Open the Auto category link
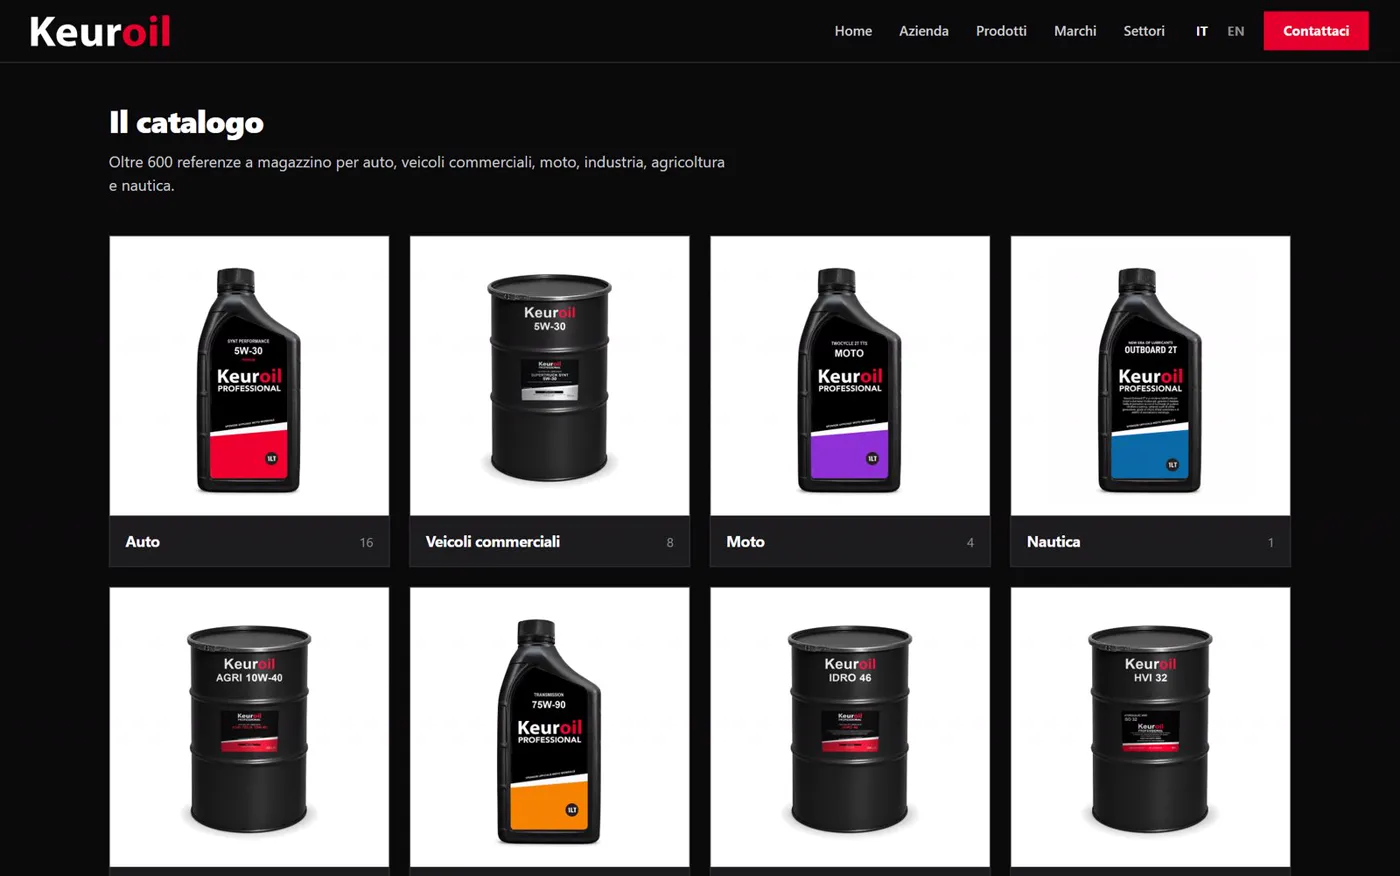Screen dimensions: 1400x876 [x=142, y=542]
